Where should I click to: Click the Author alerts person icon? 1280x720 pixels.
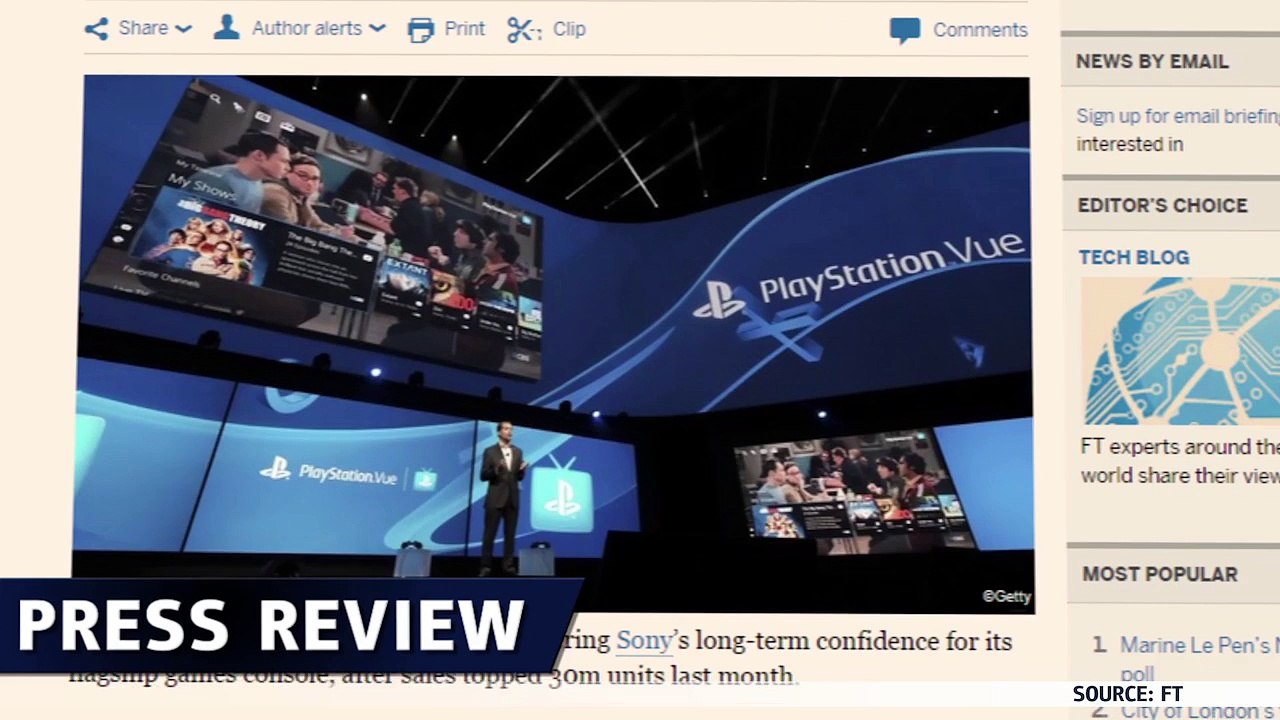click(227, 28)
